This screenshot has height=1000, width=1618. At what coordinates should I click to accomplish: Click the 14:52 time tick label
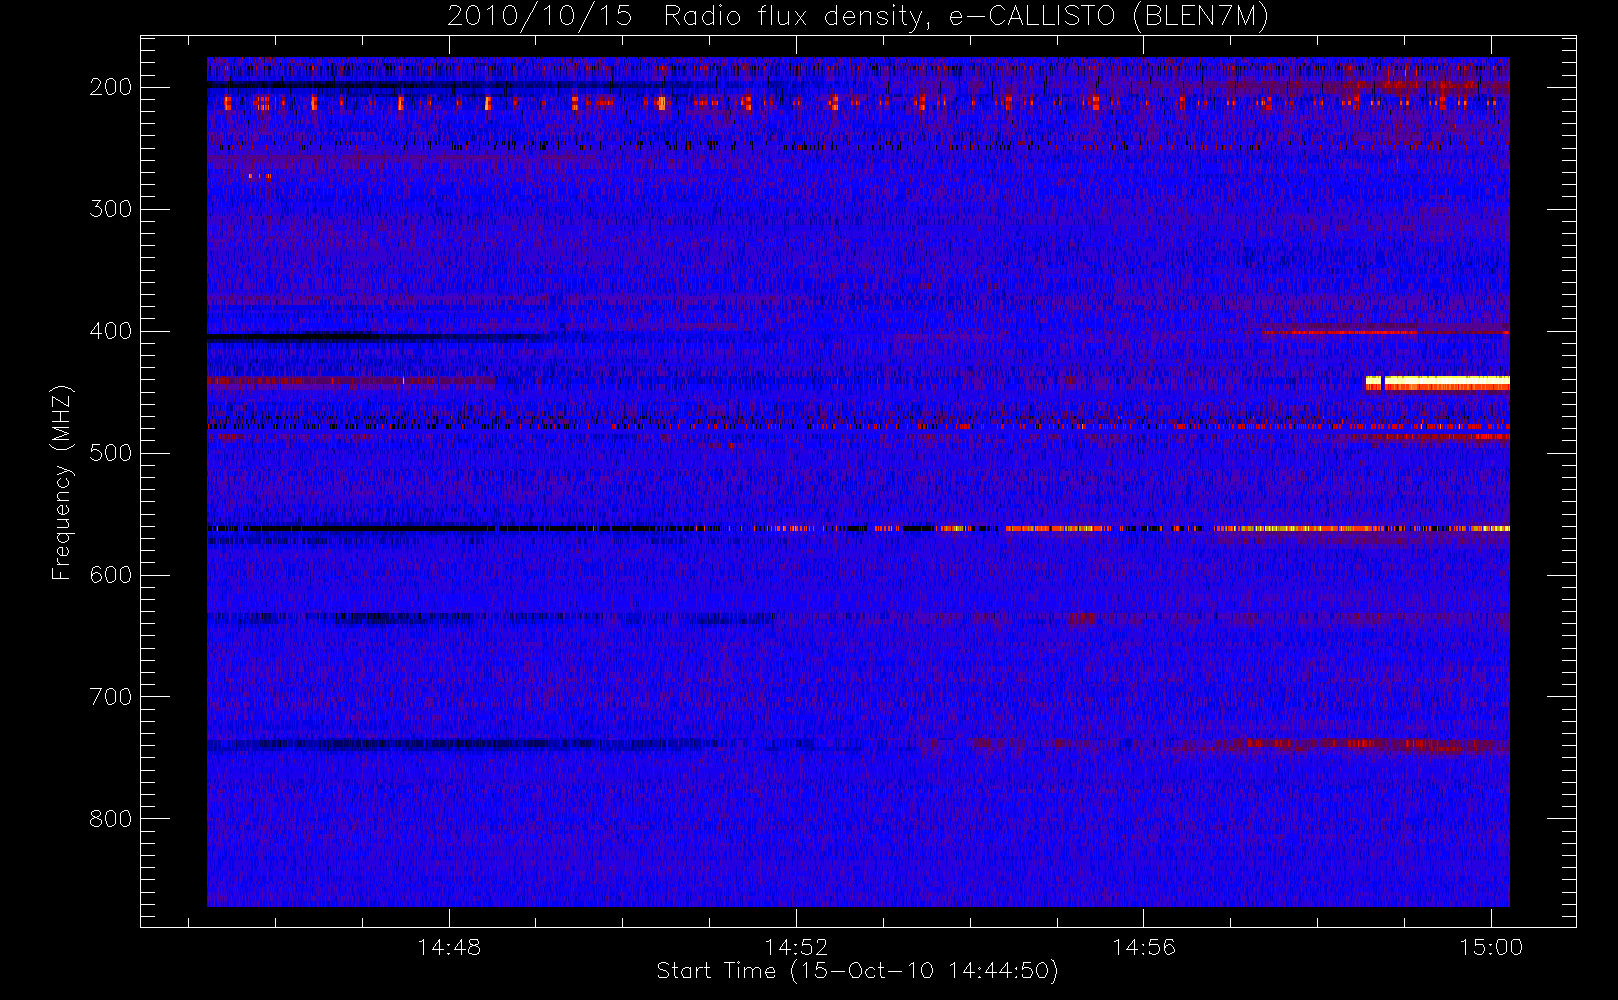(x=796, y=946)
